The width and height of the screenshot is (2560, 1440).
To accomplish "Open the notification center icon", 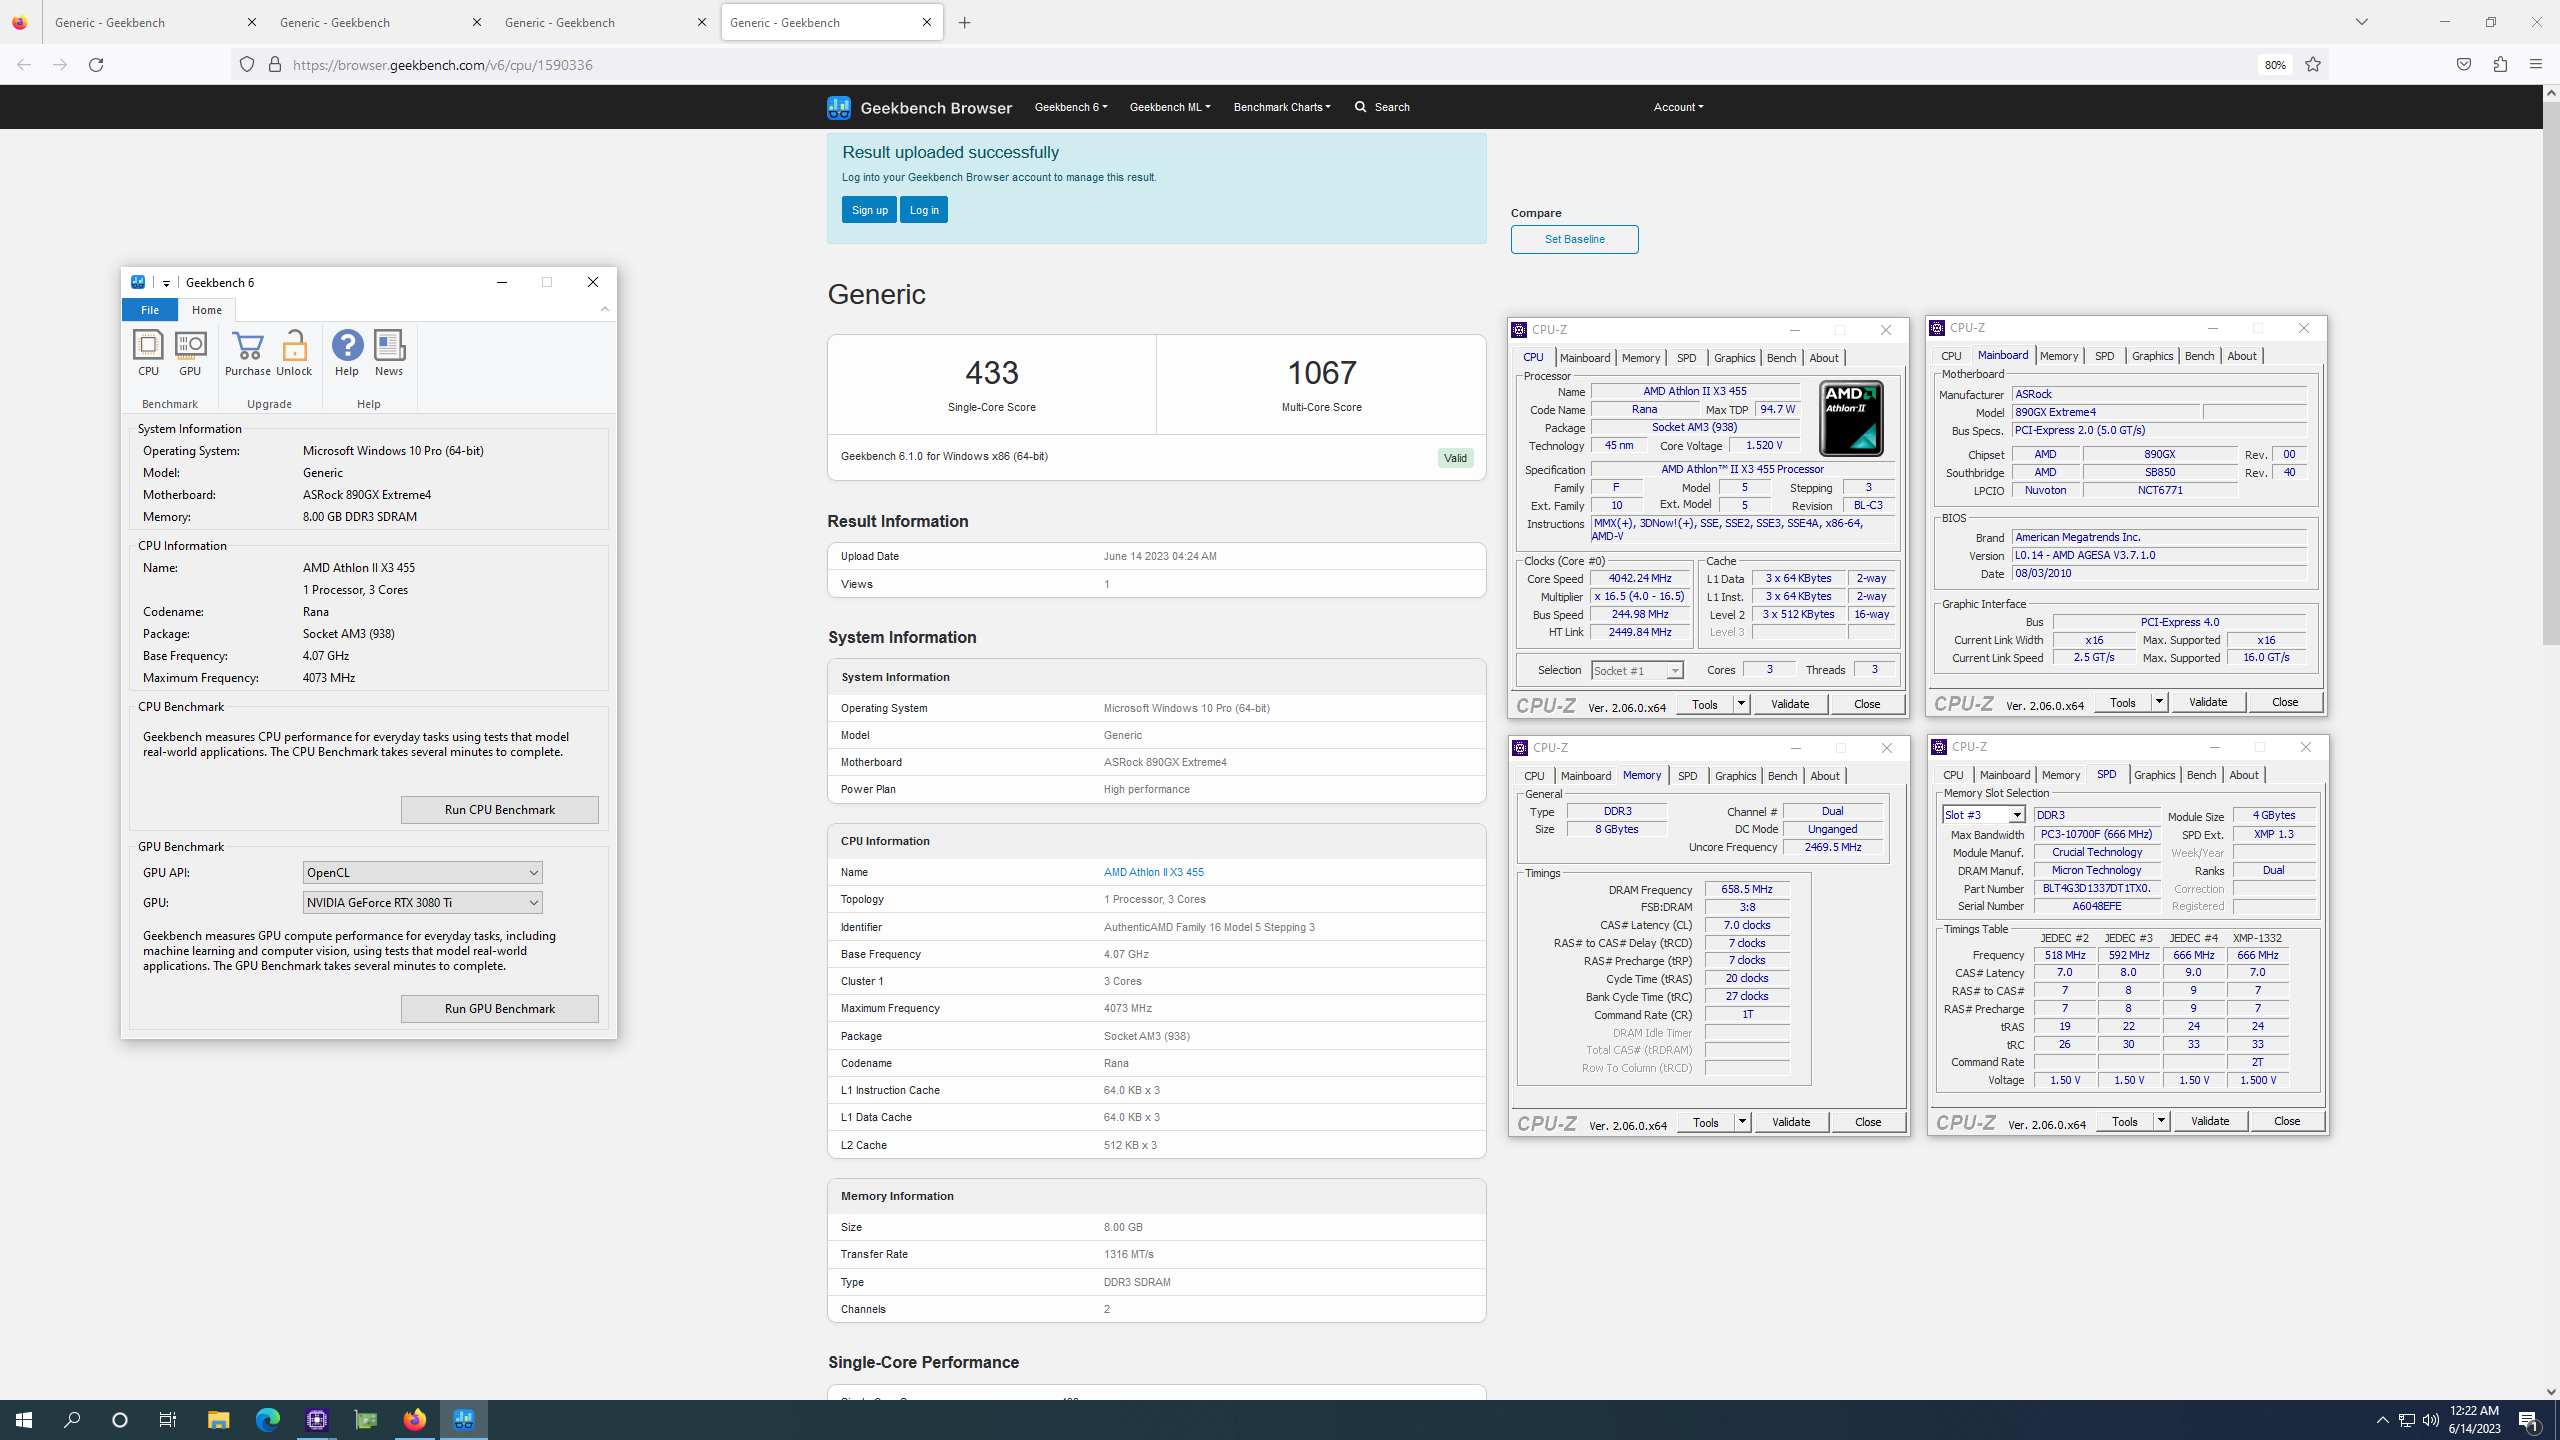I will 2530,1420.
